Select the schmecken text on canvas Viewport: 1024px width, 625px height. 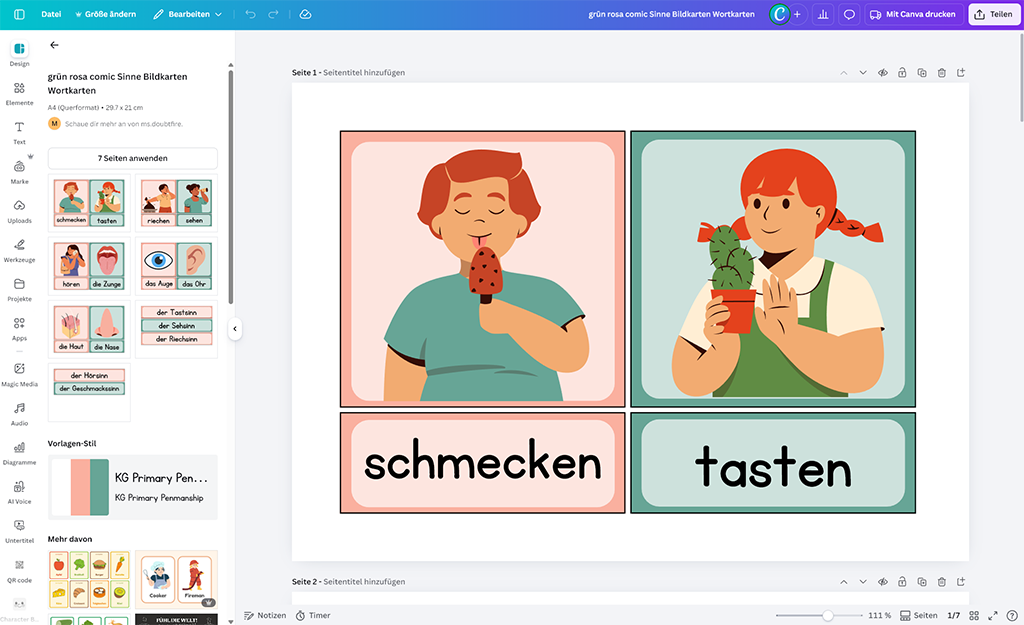(x=483, y=462)
